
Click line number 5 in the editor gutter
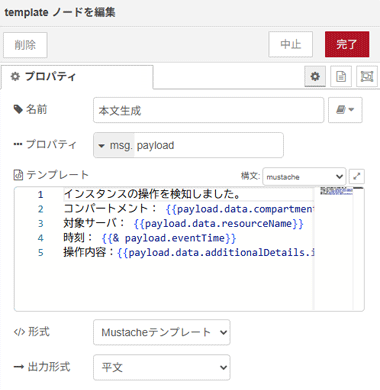(x=40, y=253)
